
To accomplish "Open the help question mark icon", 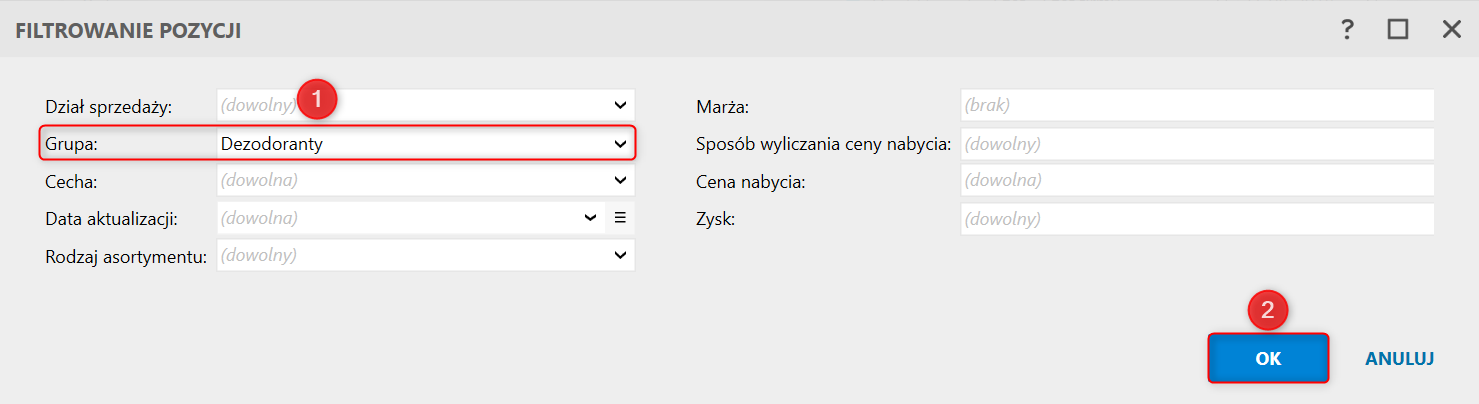I will coord(1347,30).
